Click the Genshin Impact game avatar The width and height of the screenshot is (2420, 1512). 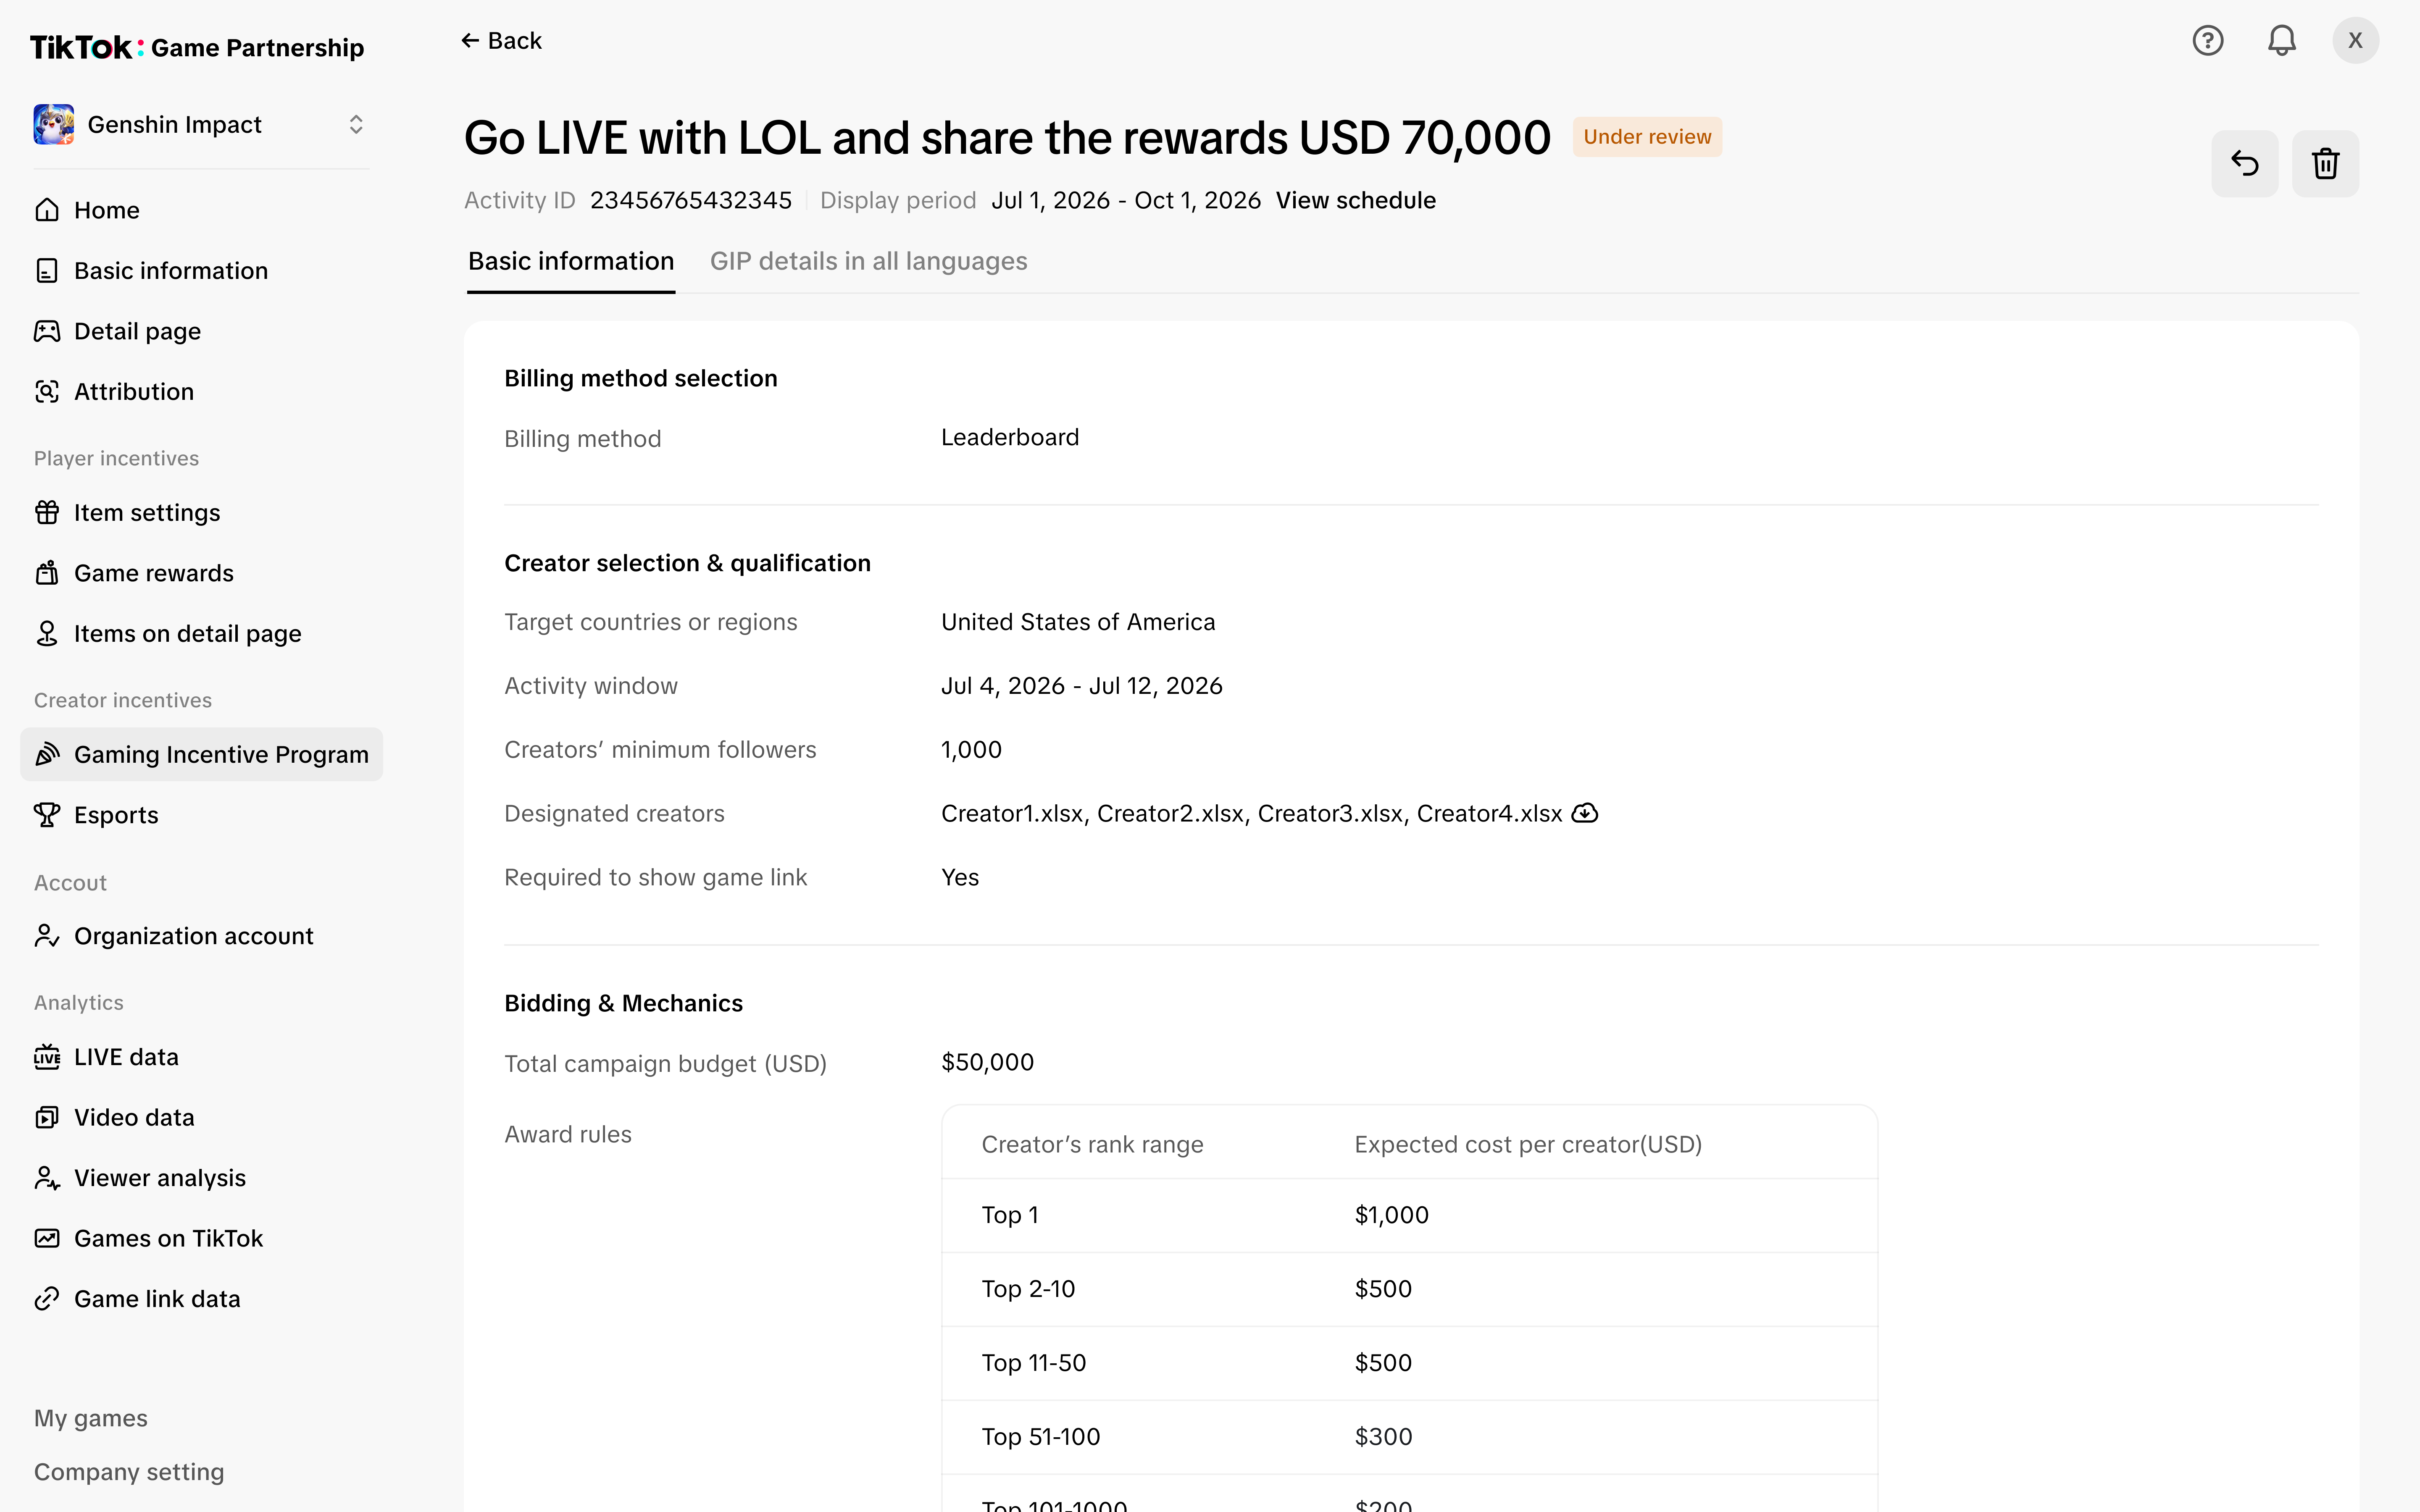[x=54, y=125]
